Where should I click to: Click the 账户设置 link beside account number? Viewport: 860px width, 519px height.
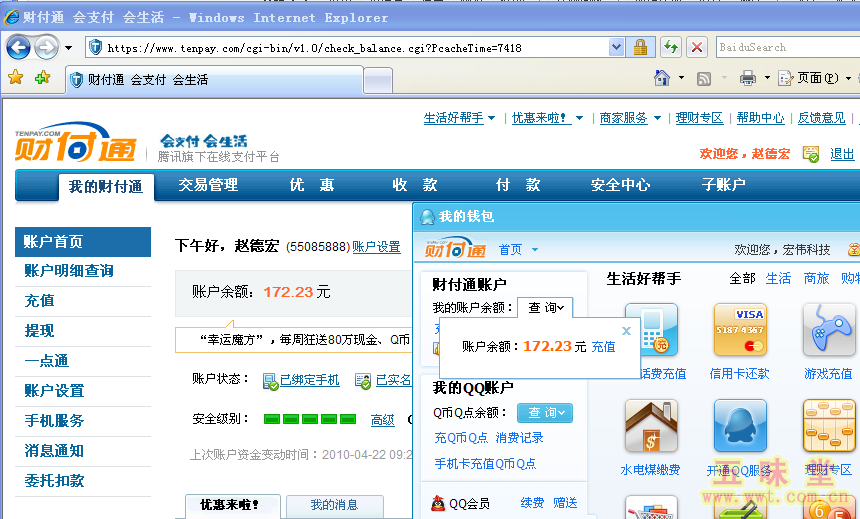click(376, 247)
